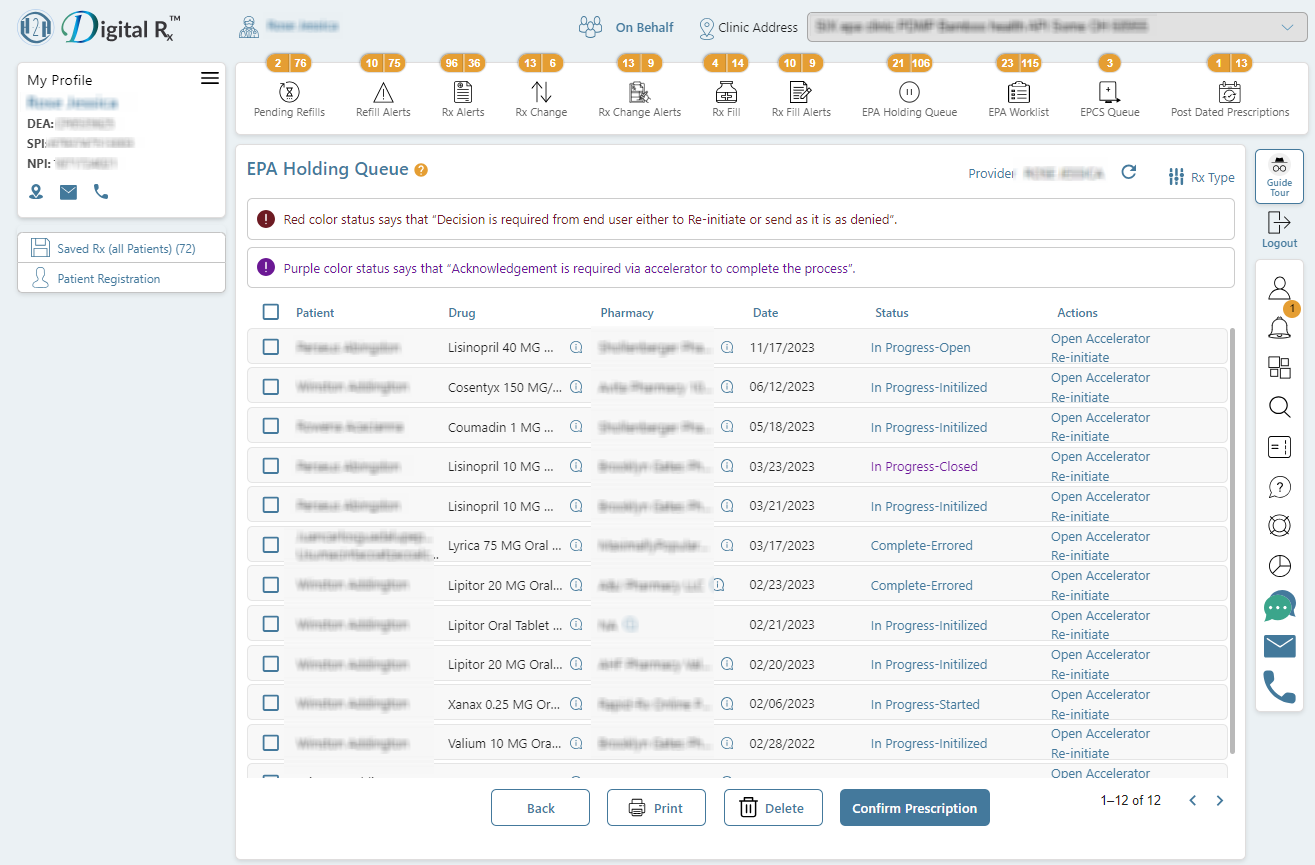Open the My Profile hamburger menu
Screen dimensions: 1315x865
pyautogui.click(x=209, y=78)
